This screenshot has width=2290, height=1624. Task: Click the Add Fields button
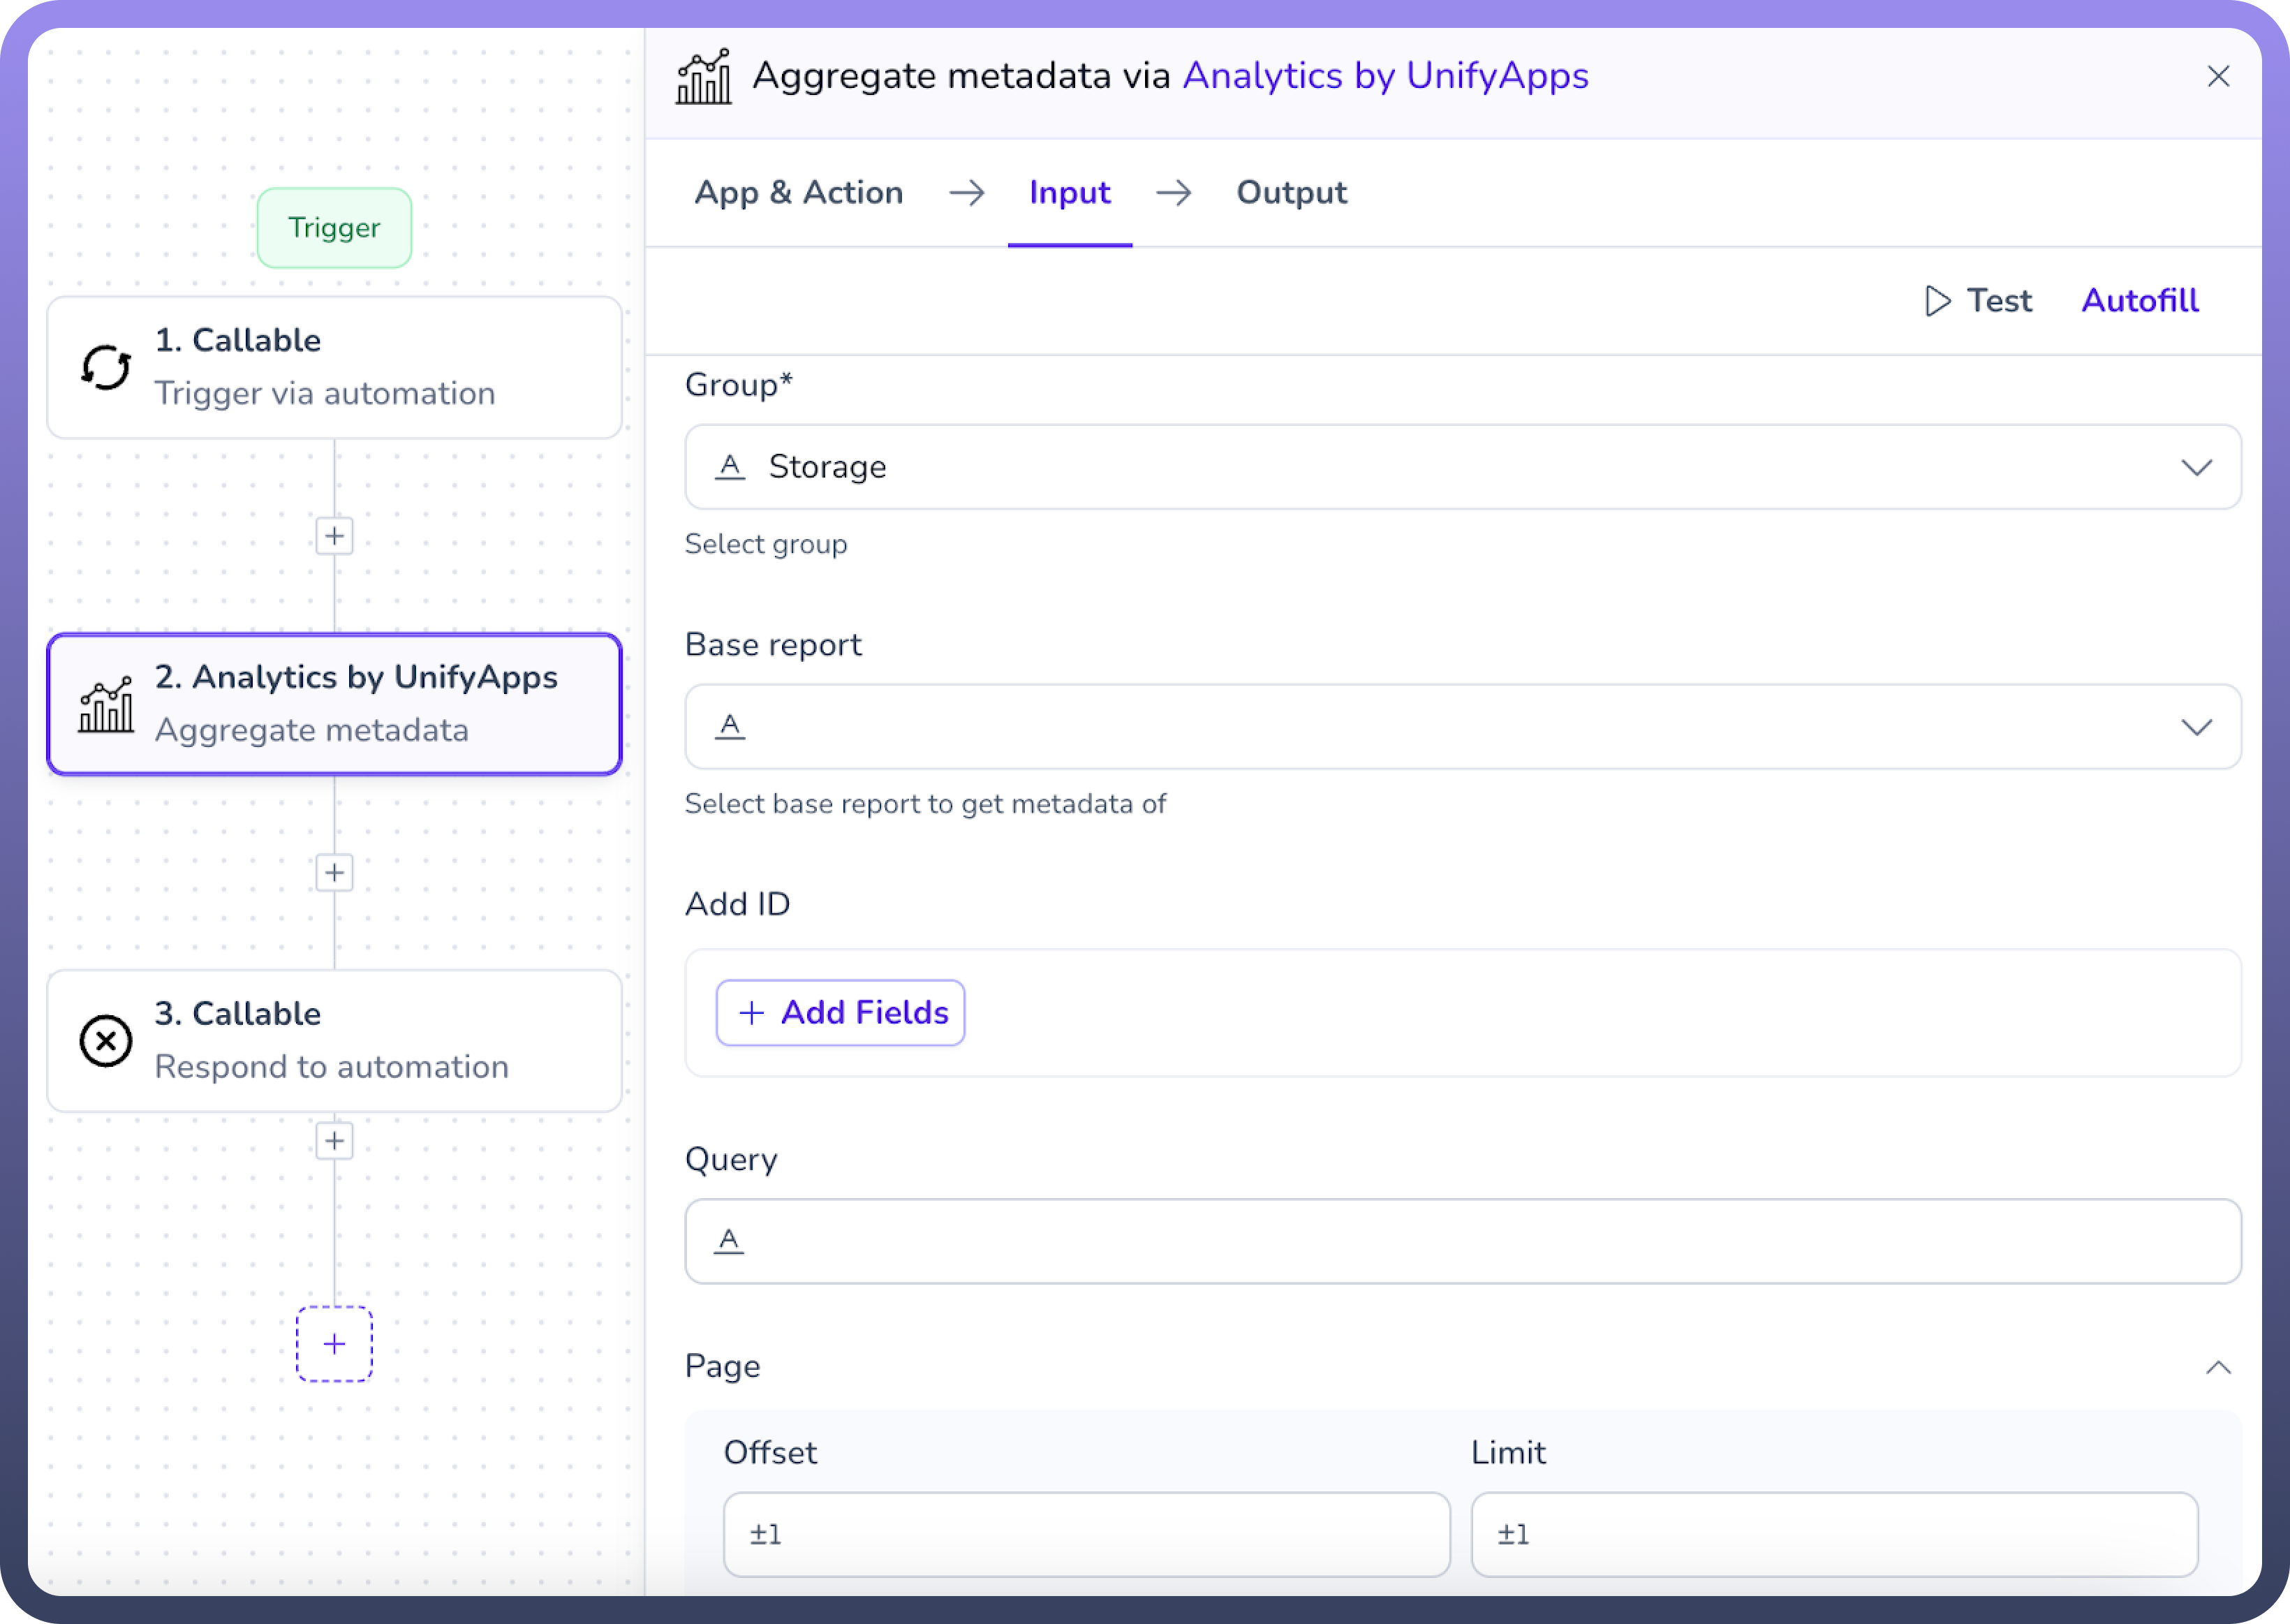(840, 1012)
